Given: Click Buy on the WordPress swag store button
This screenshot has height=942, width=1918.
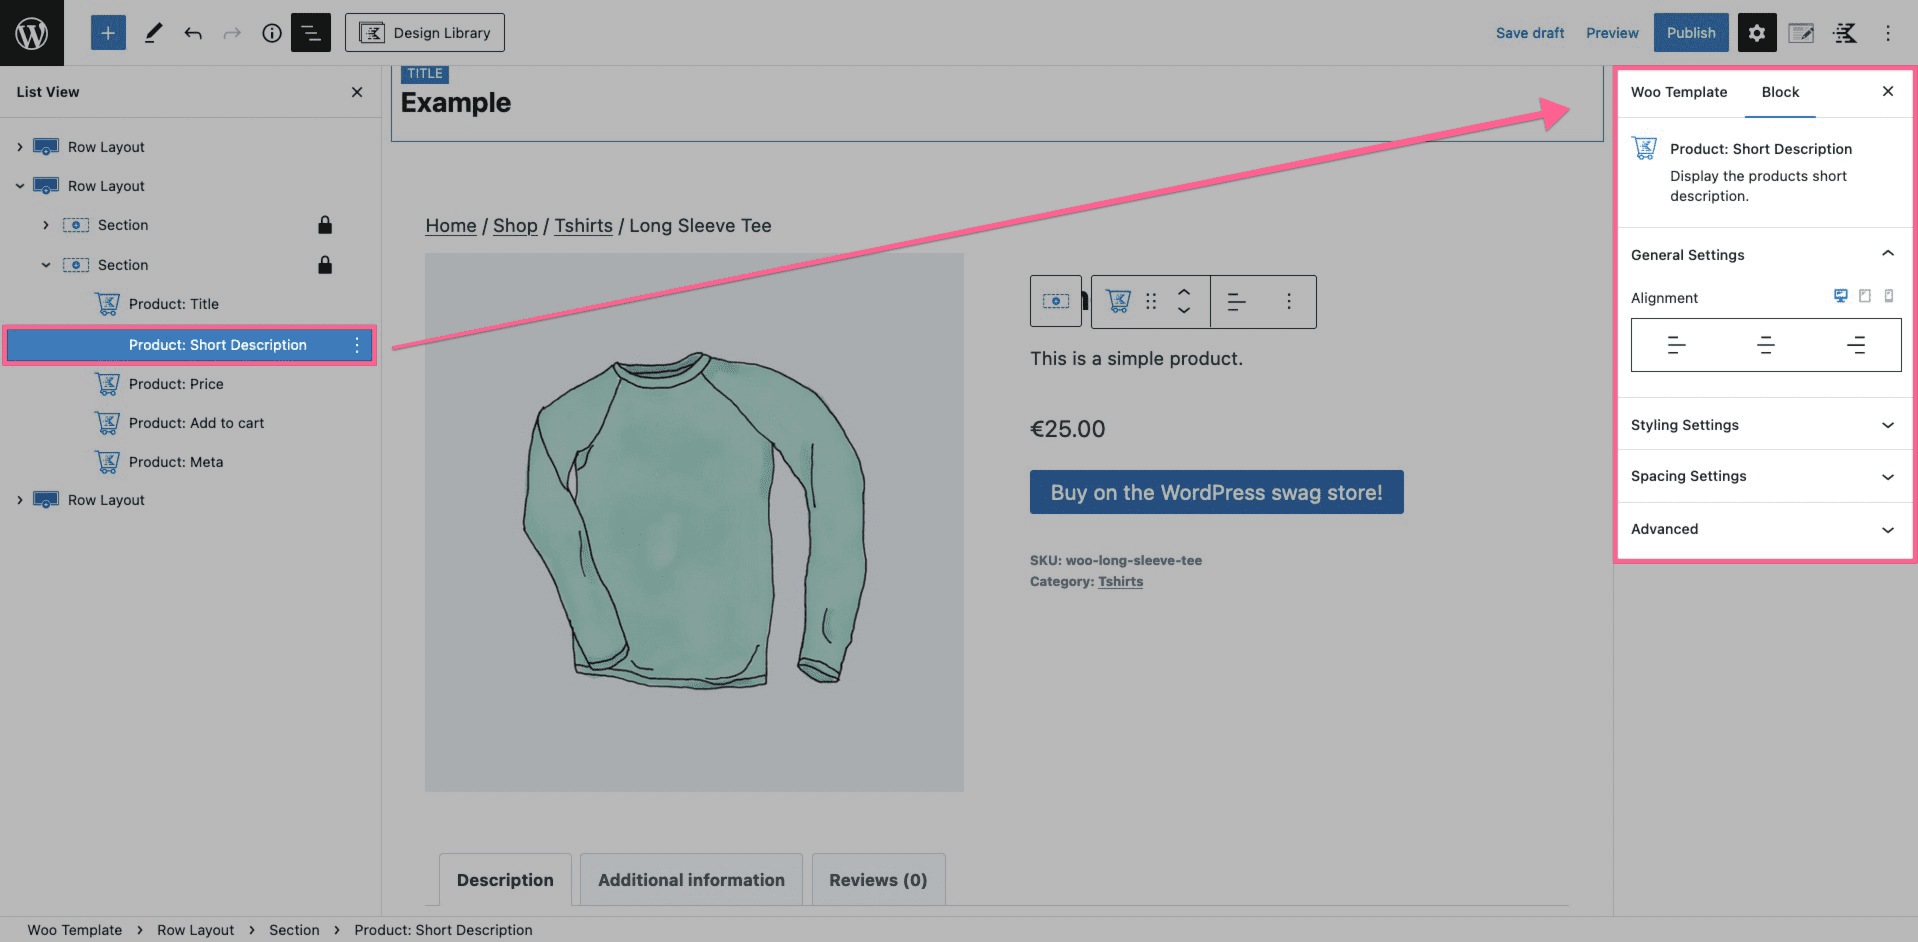Looking at the screenshot, I should (x=1216, y=492).
